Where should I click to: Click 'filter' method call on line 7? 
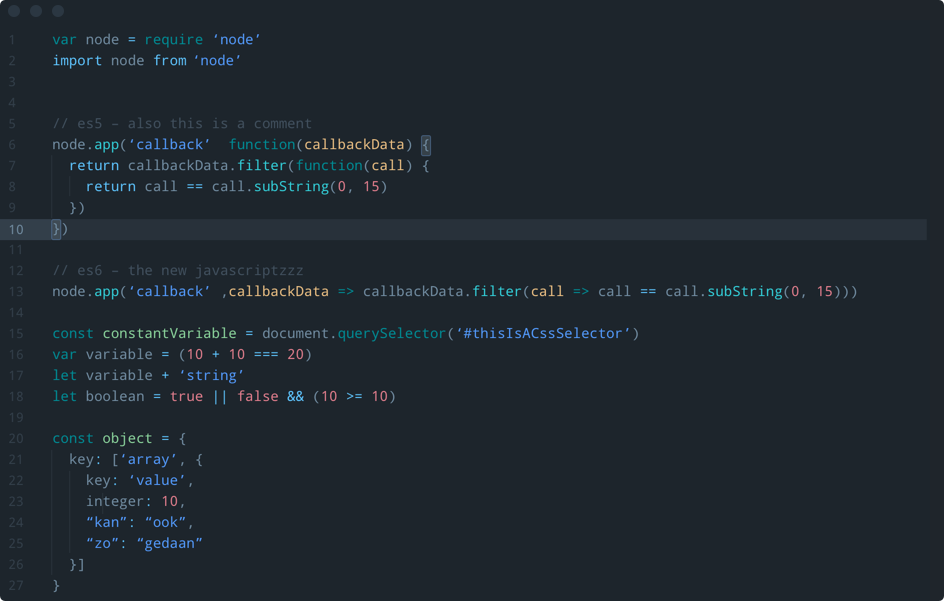click(x=262, y=165)
